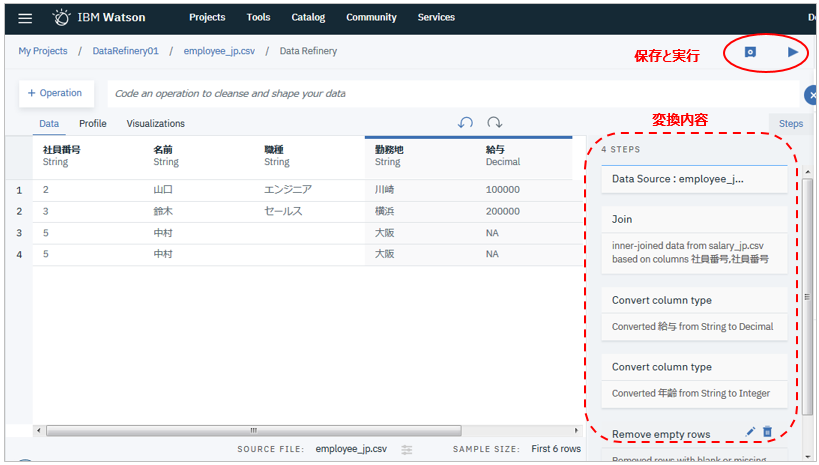Click the 川崎 cell
Screen dimensions: 819x465
point(384,190)
